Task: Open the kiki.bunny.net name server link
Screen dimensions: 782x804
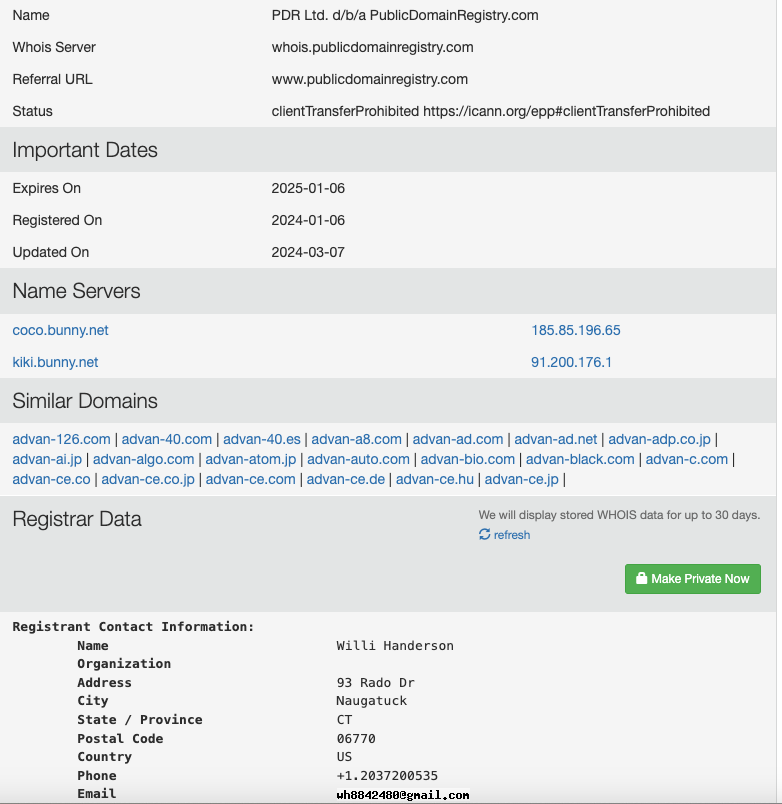Action: coord(55,362)
